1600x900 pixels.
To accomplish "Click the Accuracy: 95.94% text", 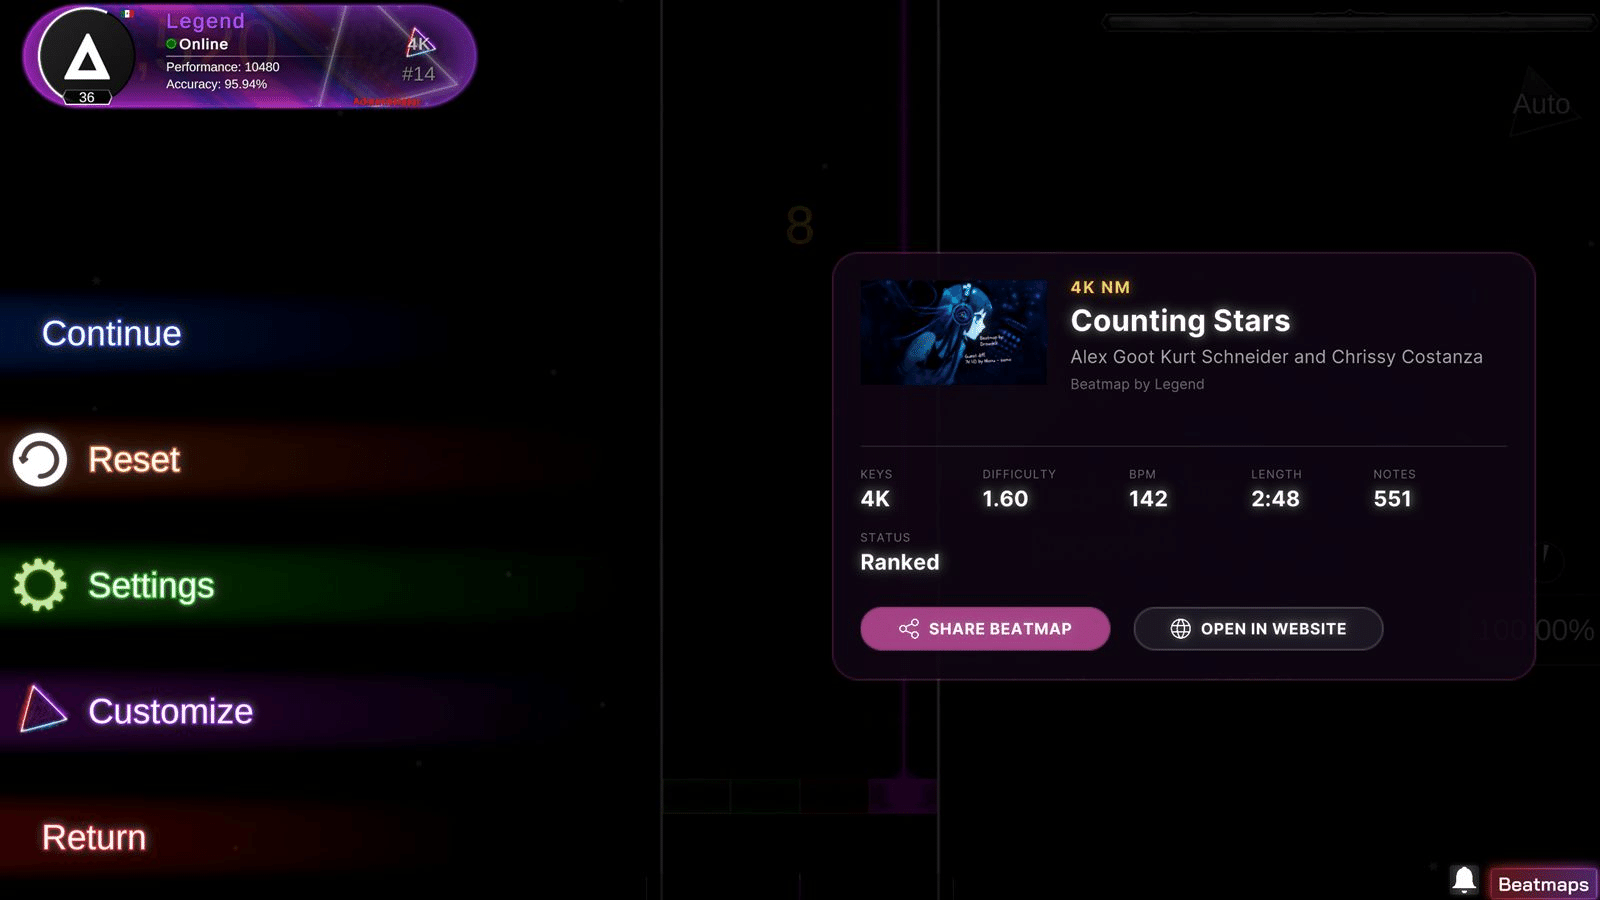I will (216, 84).
